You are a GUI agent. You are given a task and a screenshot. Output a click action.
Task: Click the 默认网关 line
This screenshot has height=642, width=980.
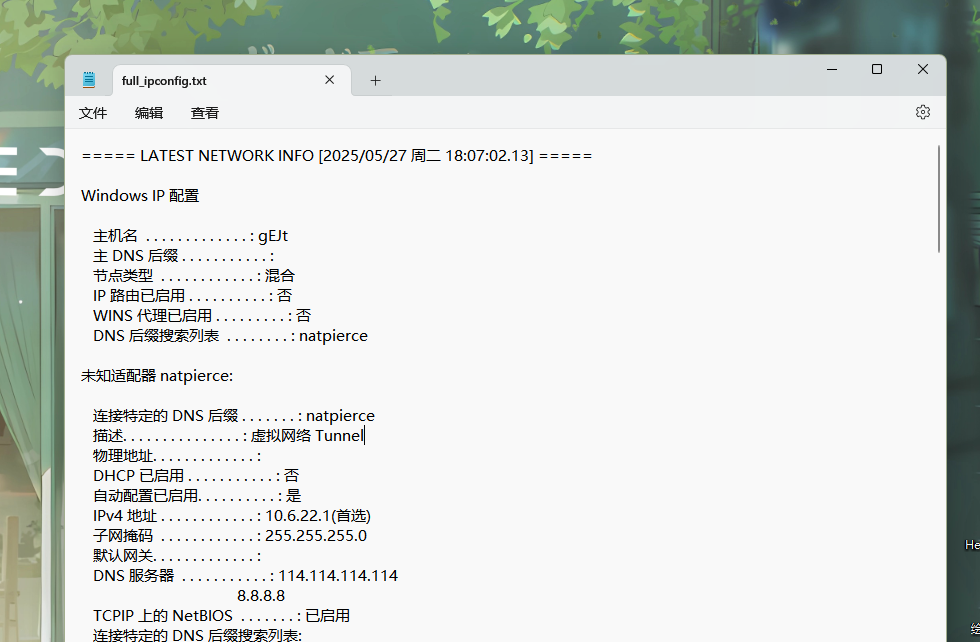point(177,556)
